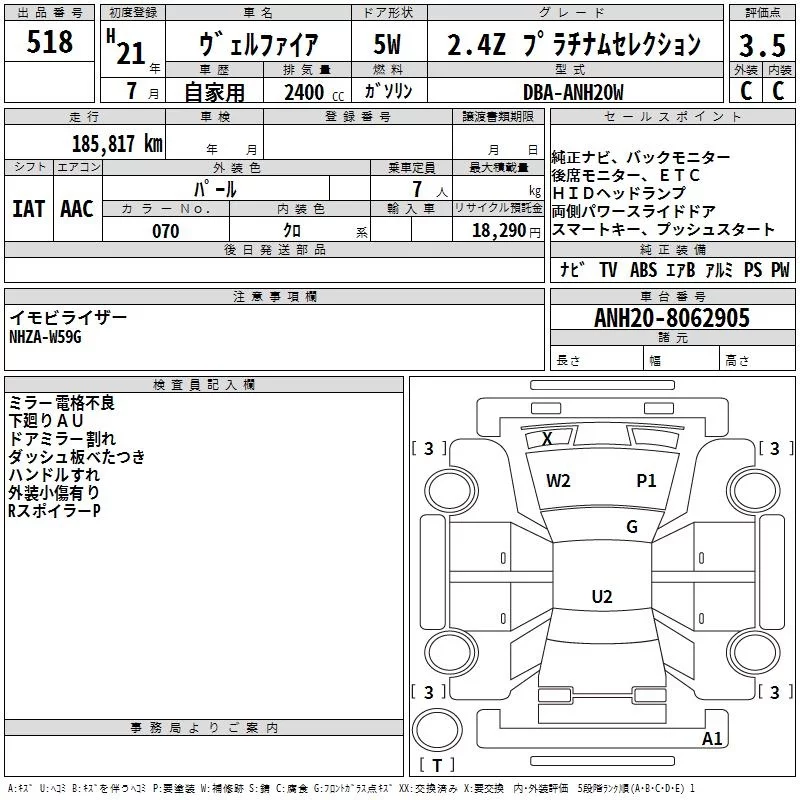Click the A1 mark on the rear bumper
800x800 pixels.
point(712,738)
